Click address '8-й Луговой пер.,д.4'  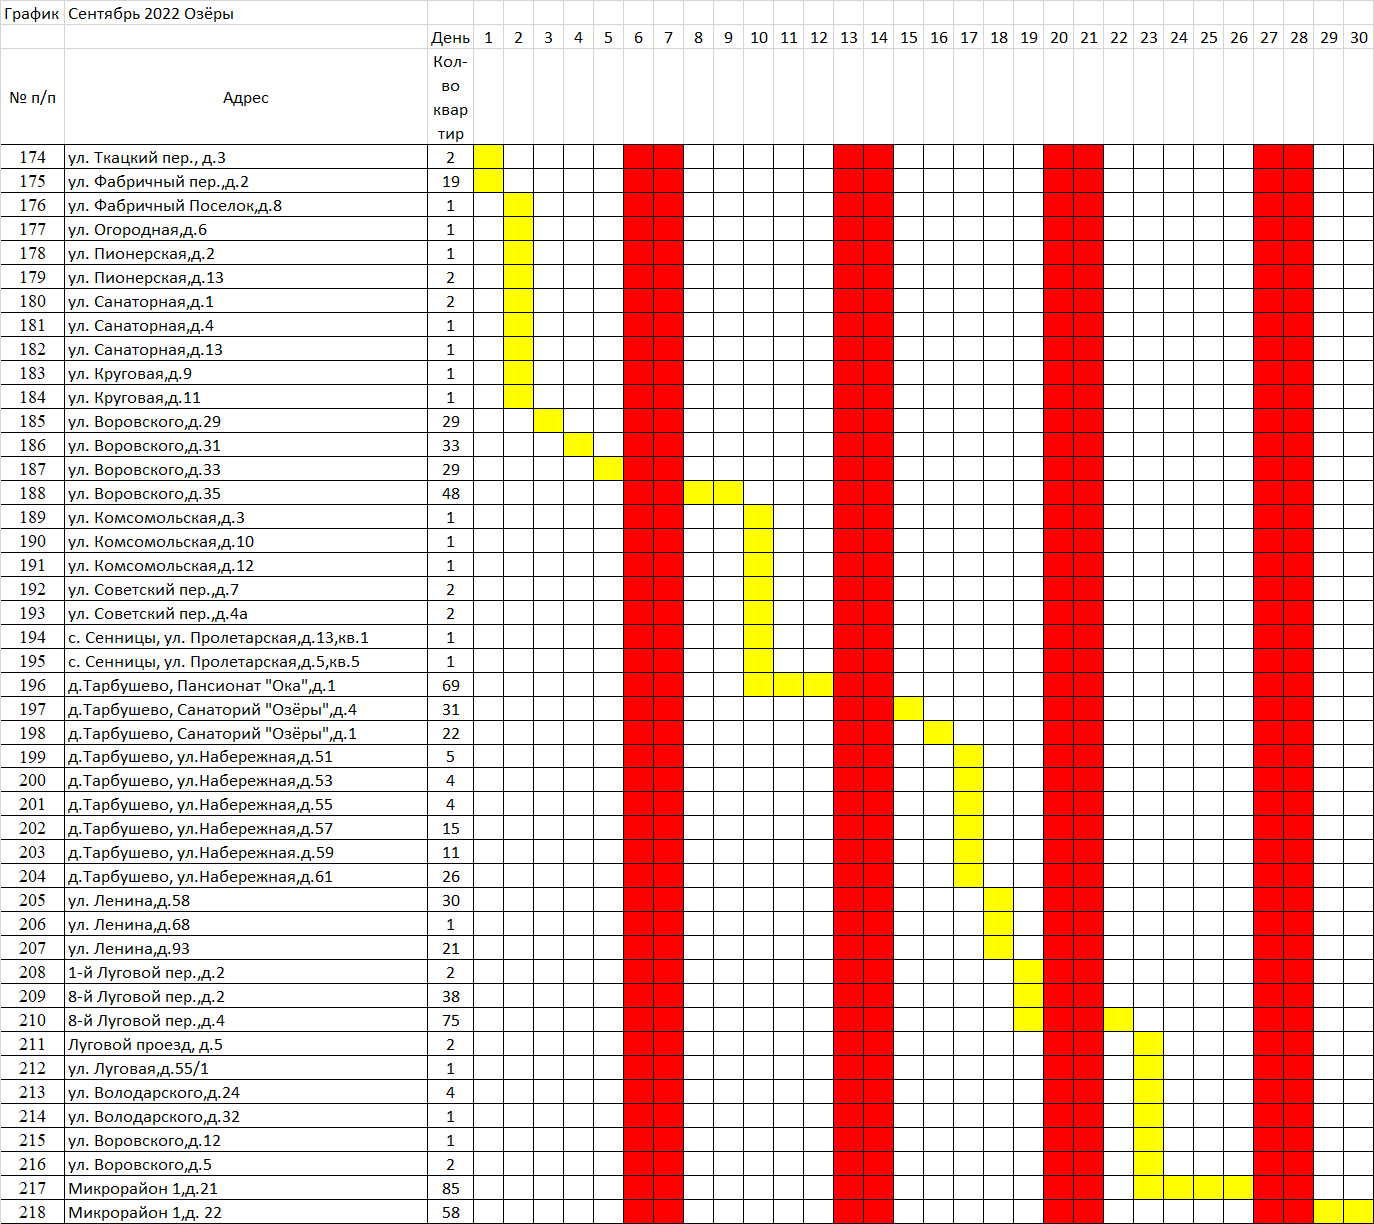(246, 1020)
